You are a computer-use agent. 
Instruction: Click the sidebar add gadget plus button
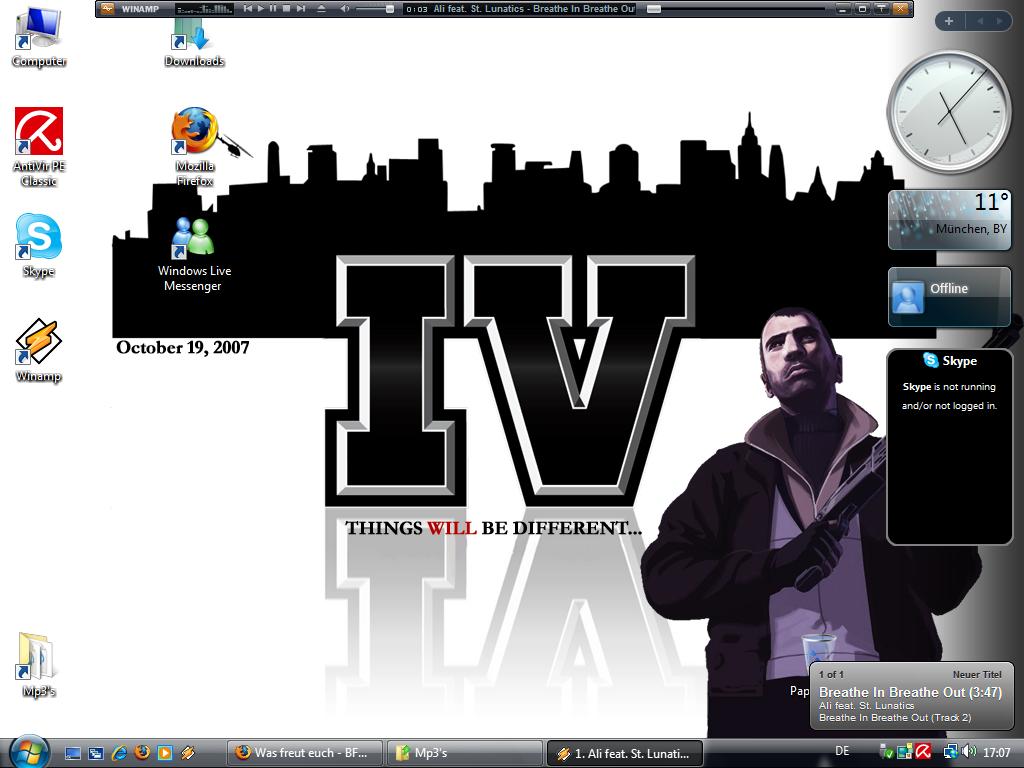[948, 21]
